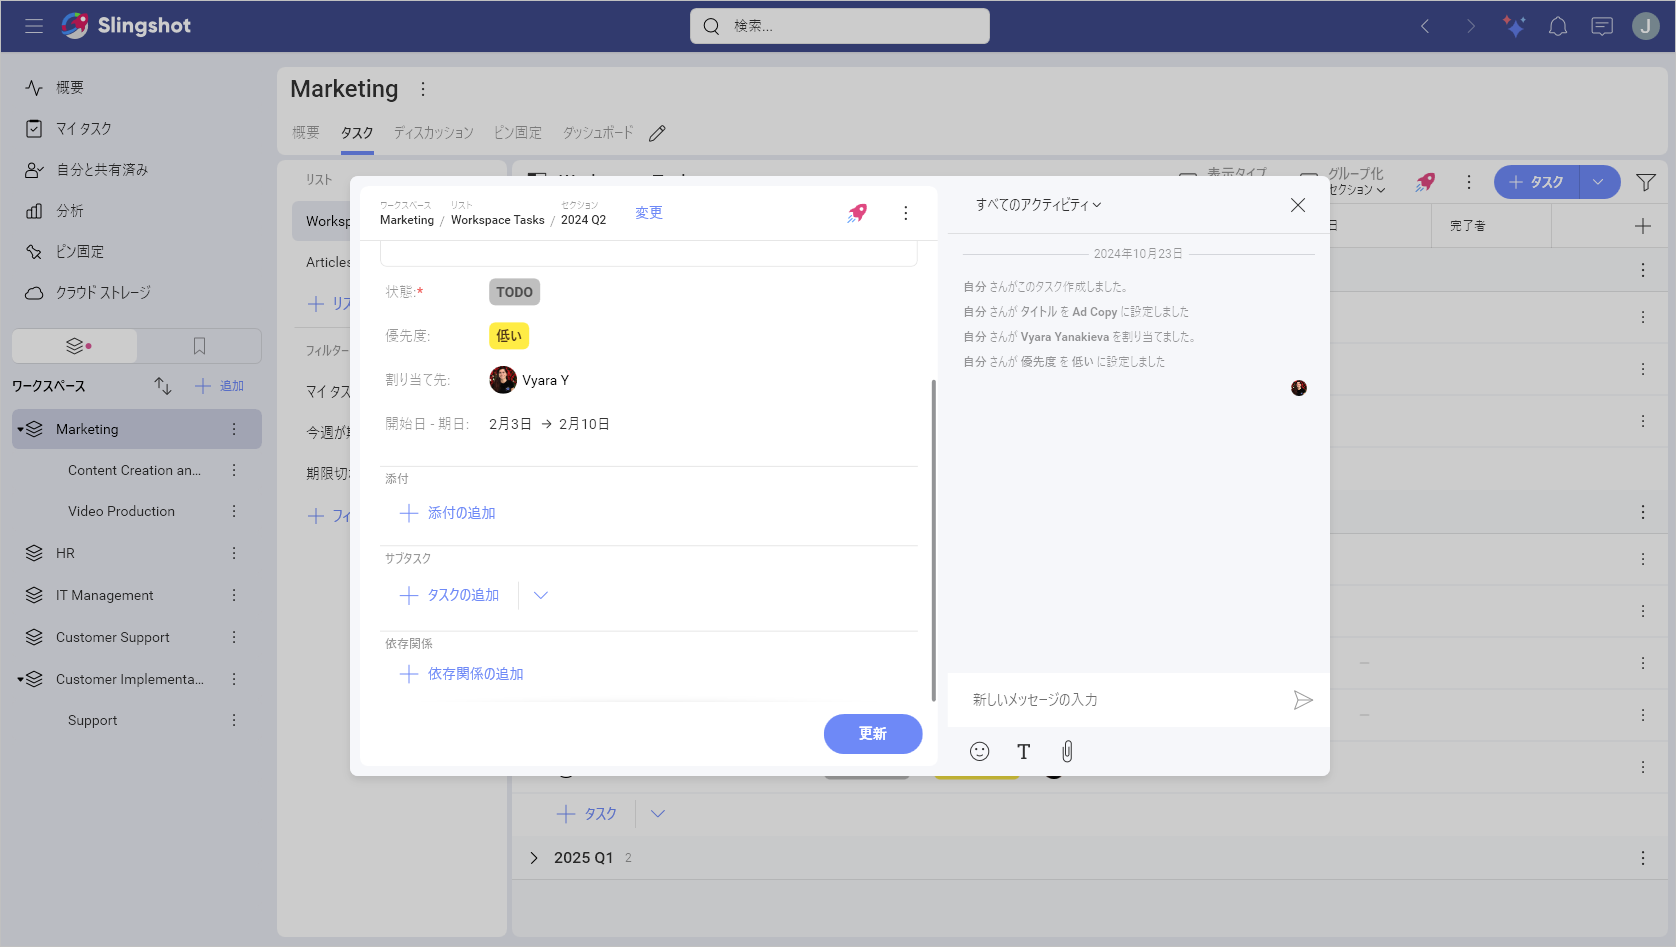The image size is (1676, 947).
Task: Edit the due date 2月10日
Action: click(x=584, y=424)
